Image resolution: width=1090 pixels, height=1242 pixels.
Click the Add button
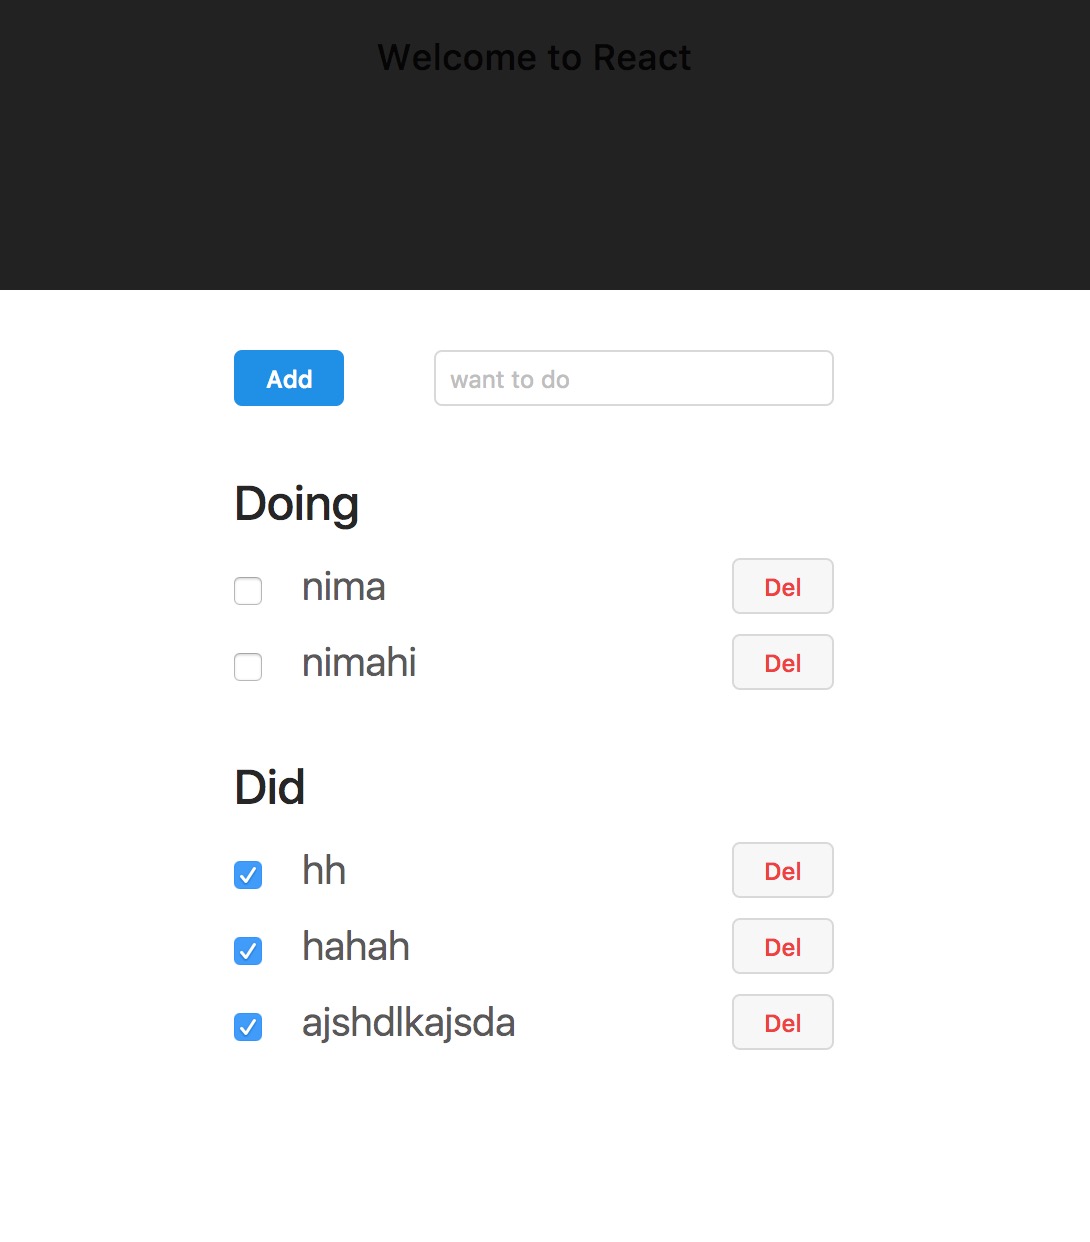click(x=288, y=378)
